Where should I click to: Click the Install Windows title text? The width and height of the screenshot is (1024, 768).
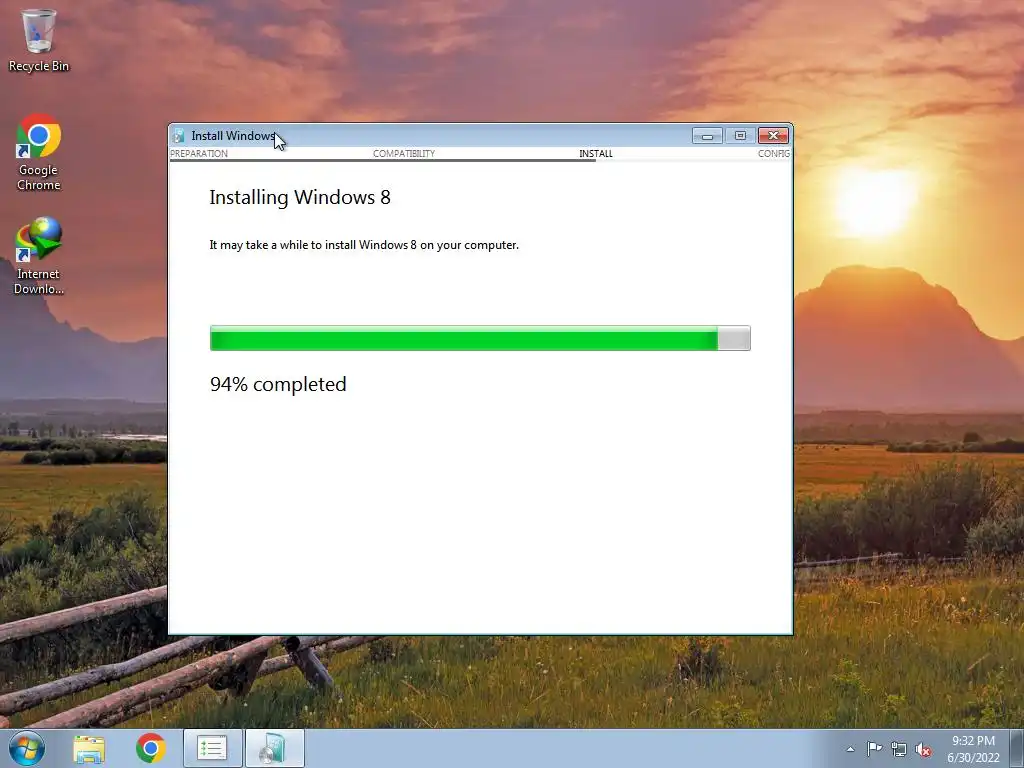[232, 136]
